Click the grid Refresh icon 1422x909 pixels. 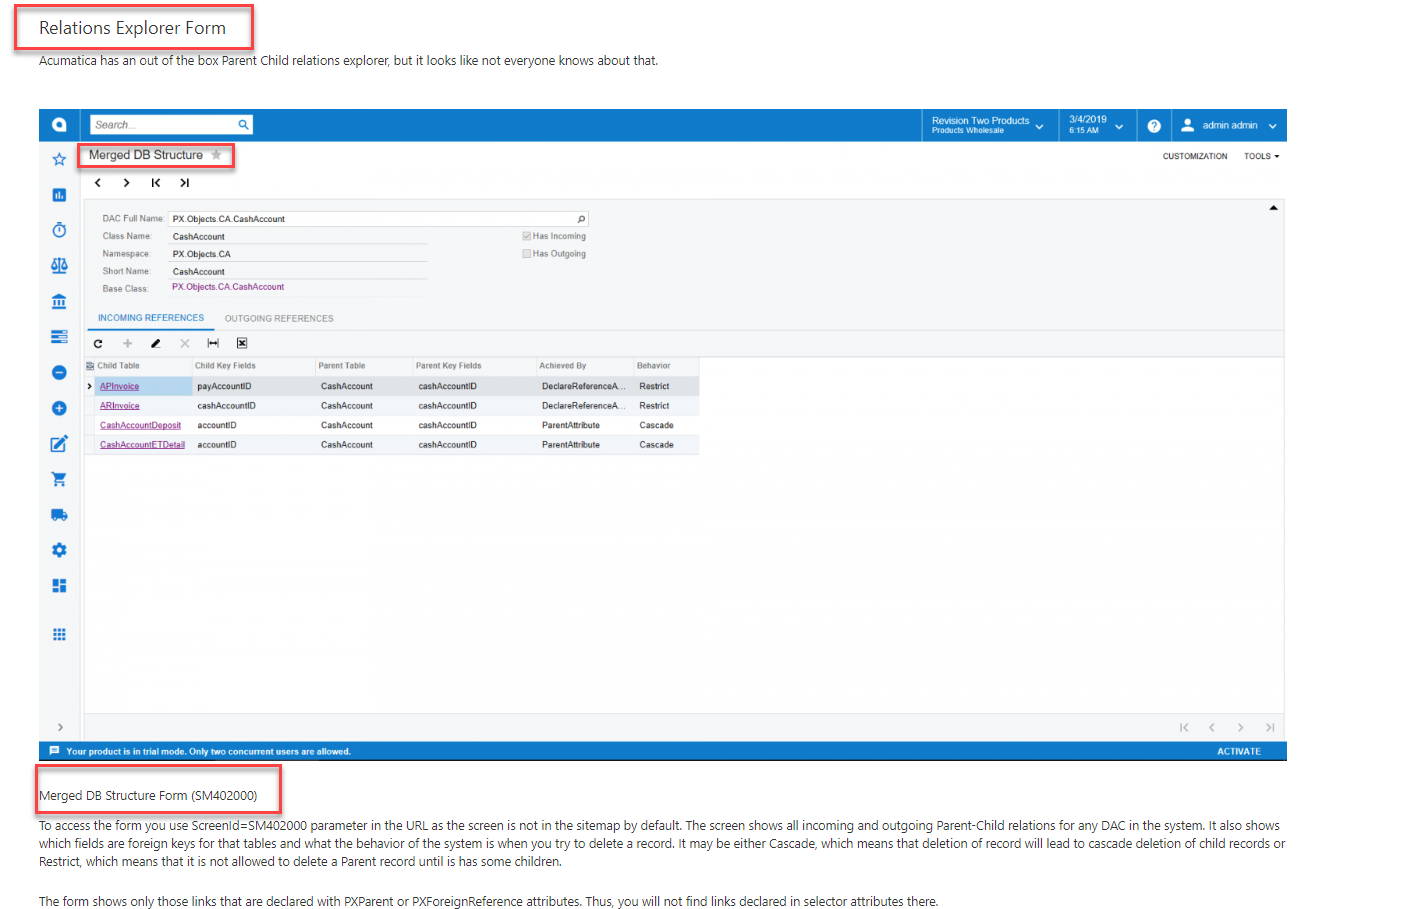point(98,343)
